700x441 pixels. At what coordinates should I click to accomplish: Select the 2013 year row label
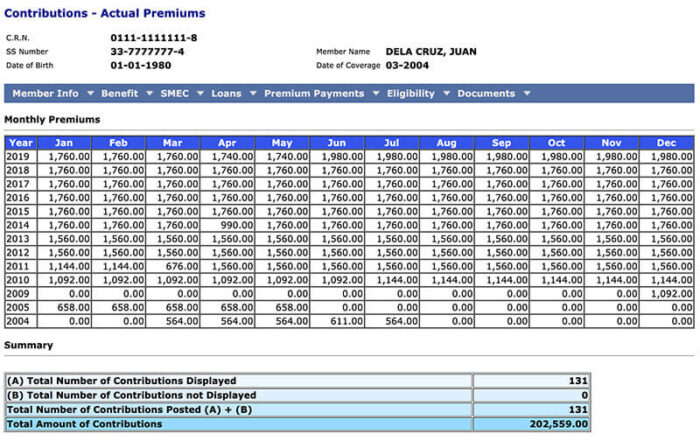(x=18, y=239)
